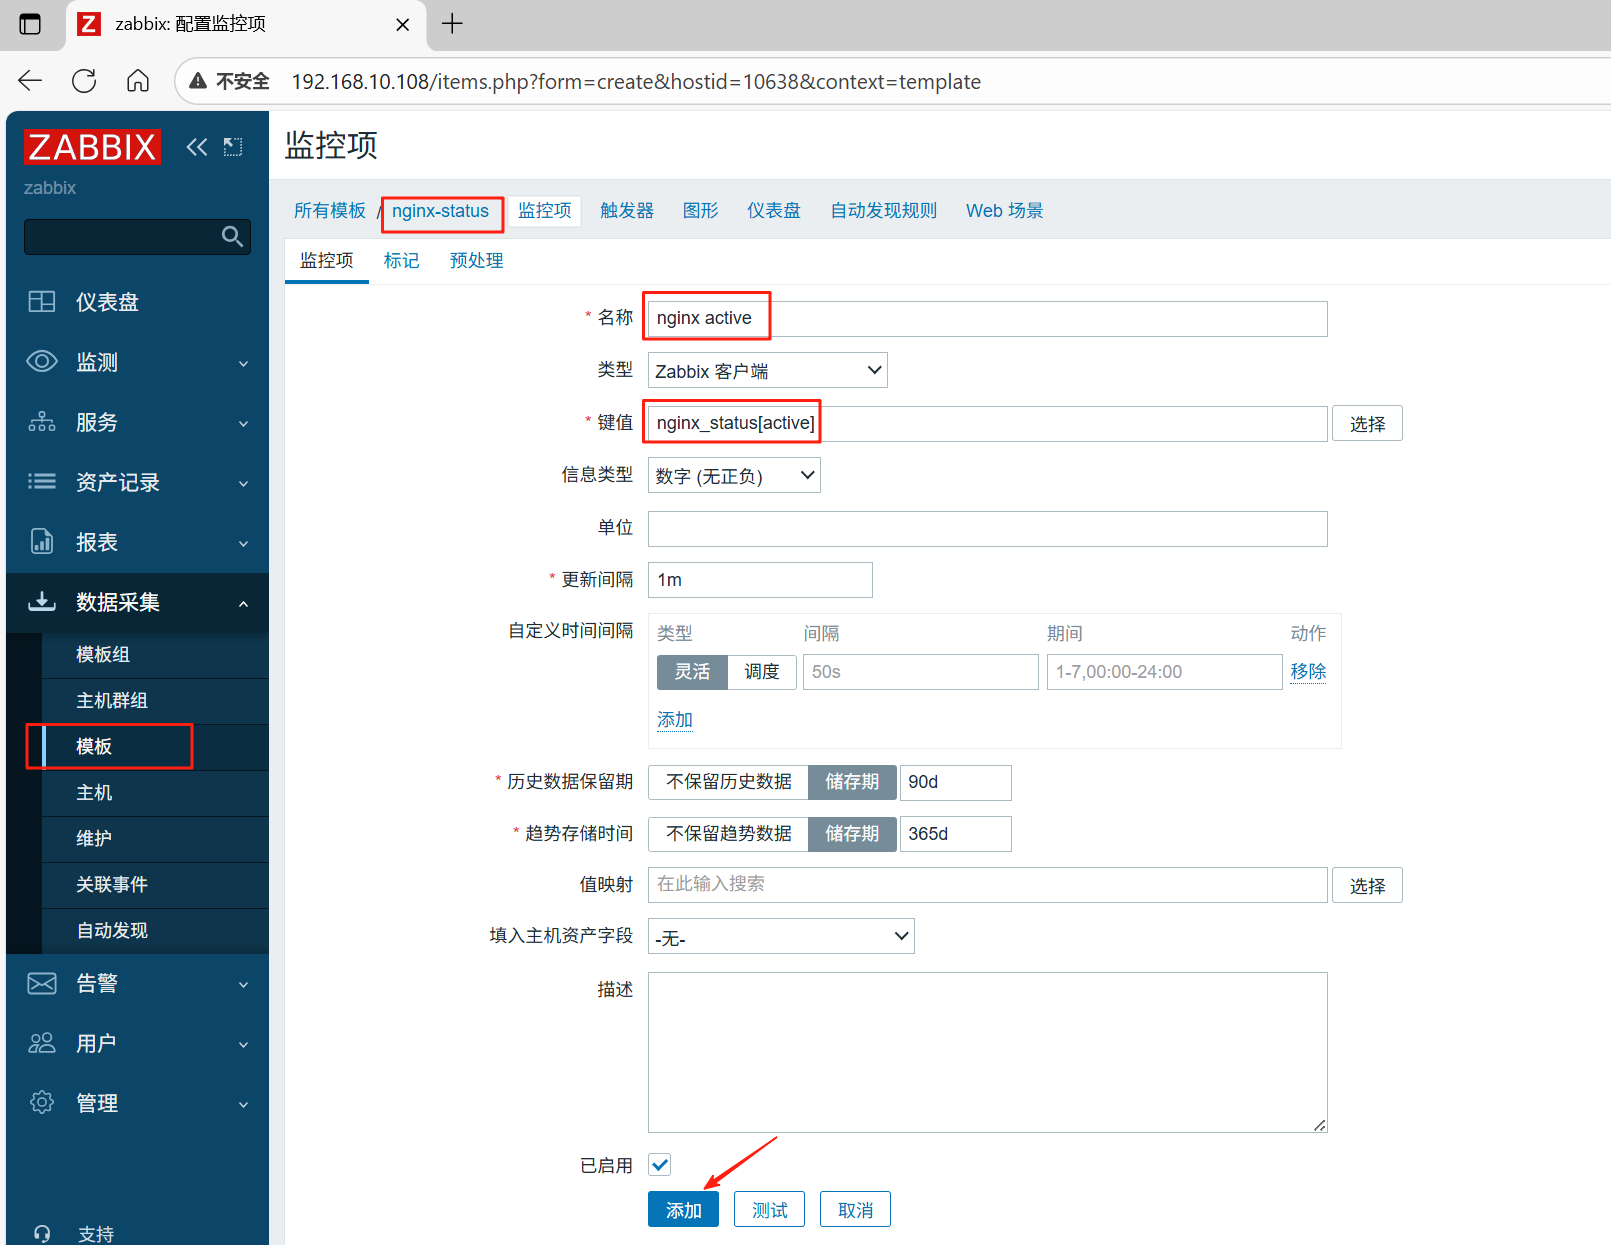Open Web 场景 in template navigation
The width and height of the screenshot is (1611, 1245).
(x=1004, y=211)
